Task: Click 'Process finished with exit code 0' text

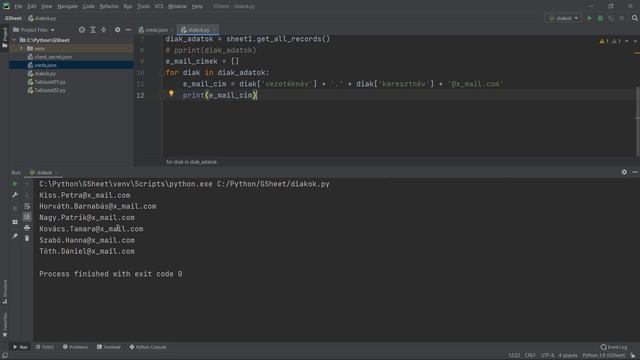Action: pyautogui.click(x=111, y=274)
